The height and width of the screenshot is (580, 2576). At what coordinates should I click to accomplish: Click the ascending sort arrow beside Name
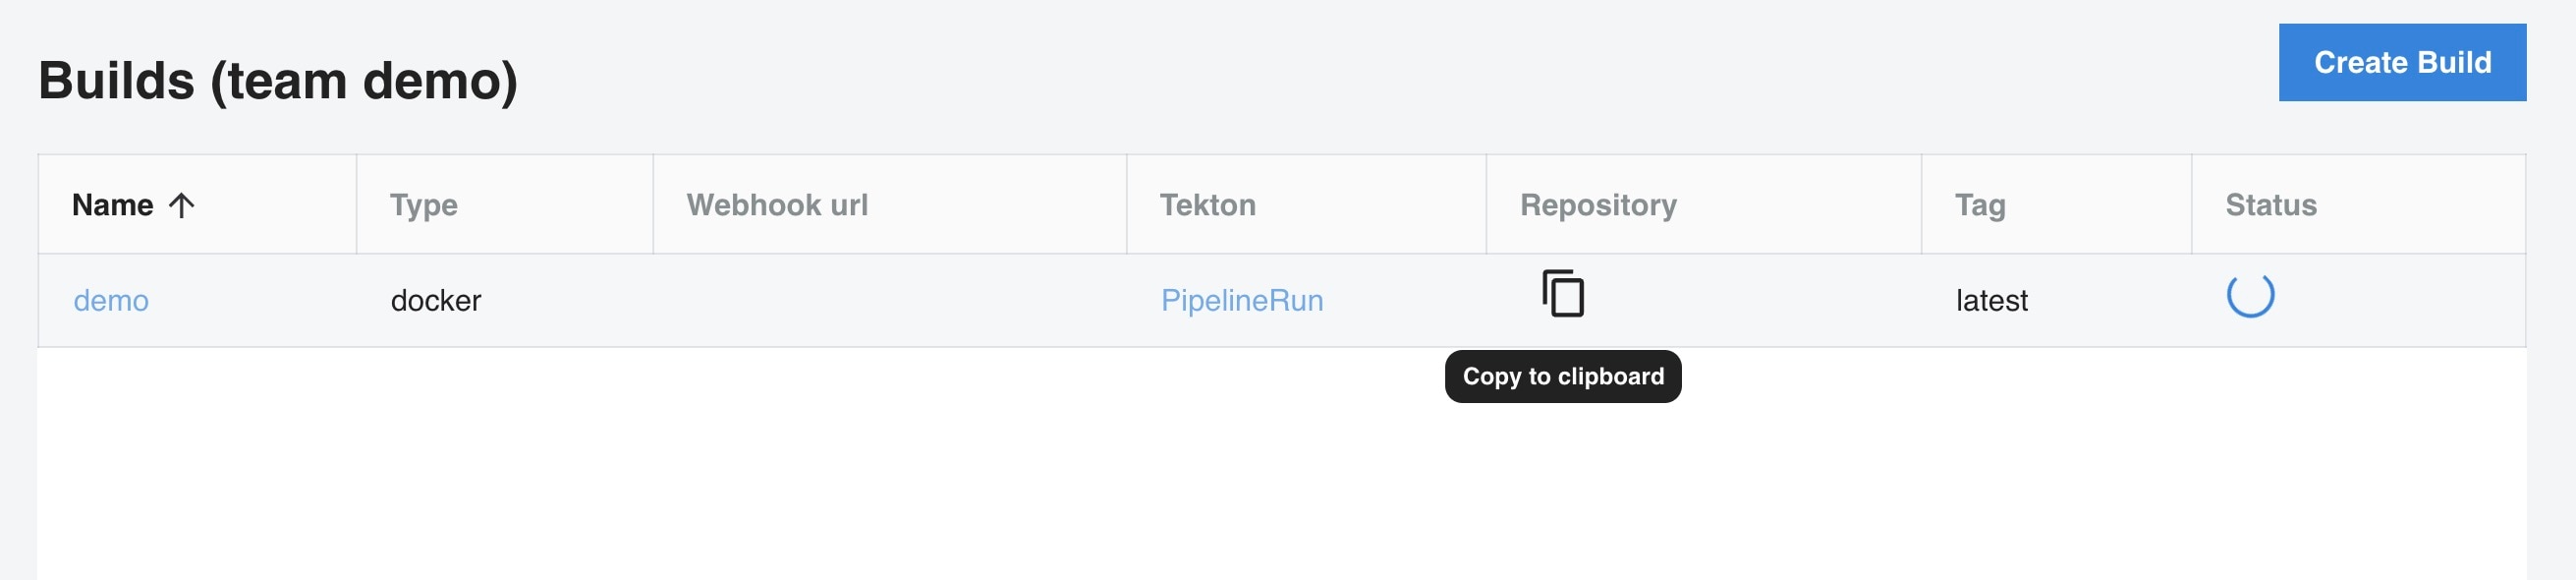click(x=181, y=205)
